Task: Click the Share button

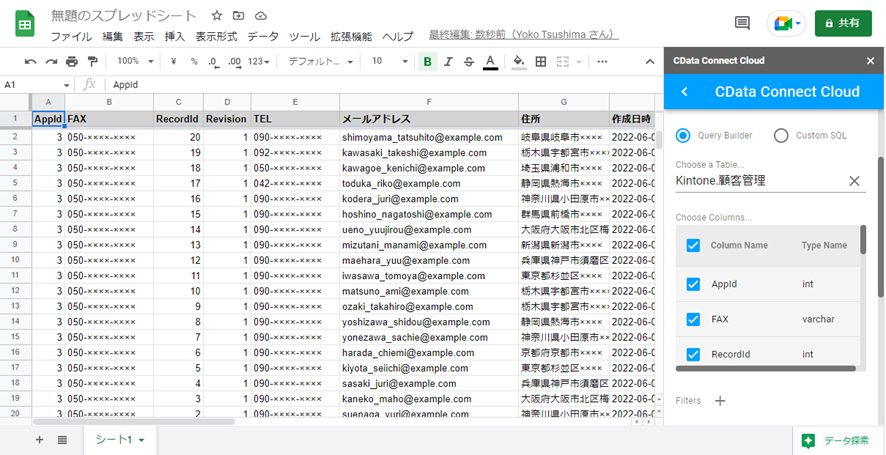Action: click(x=843, y=23)
